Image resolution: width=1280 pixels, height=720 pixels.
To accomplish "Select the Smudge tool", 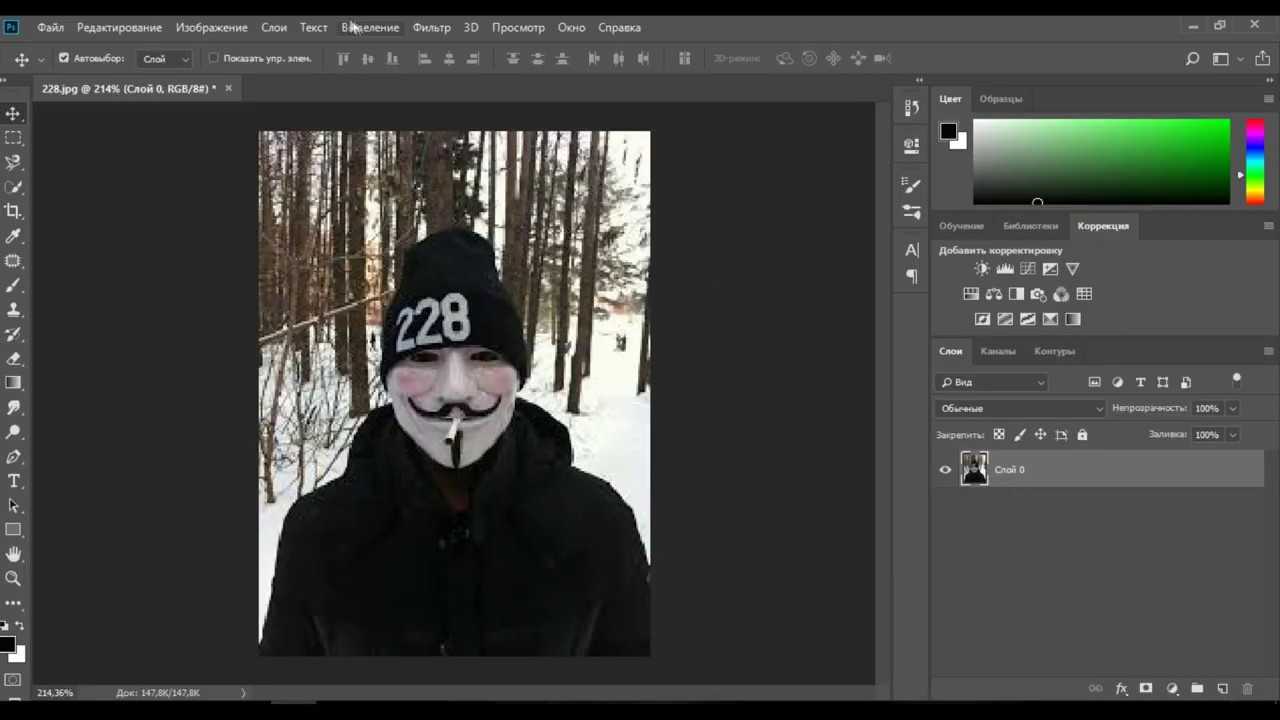I will pyautogui.click(x=13, y=407).
